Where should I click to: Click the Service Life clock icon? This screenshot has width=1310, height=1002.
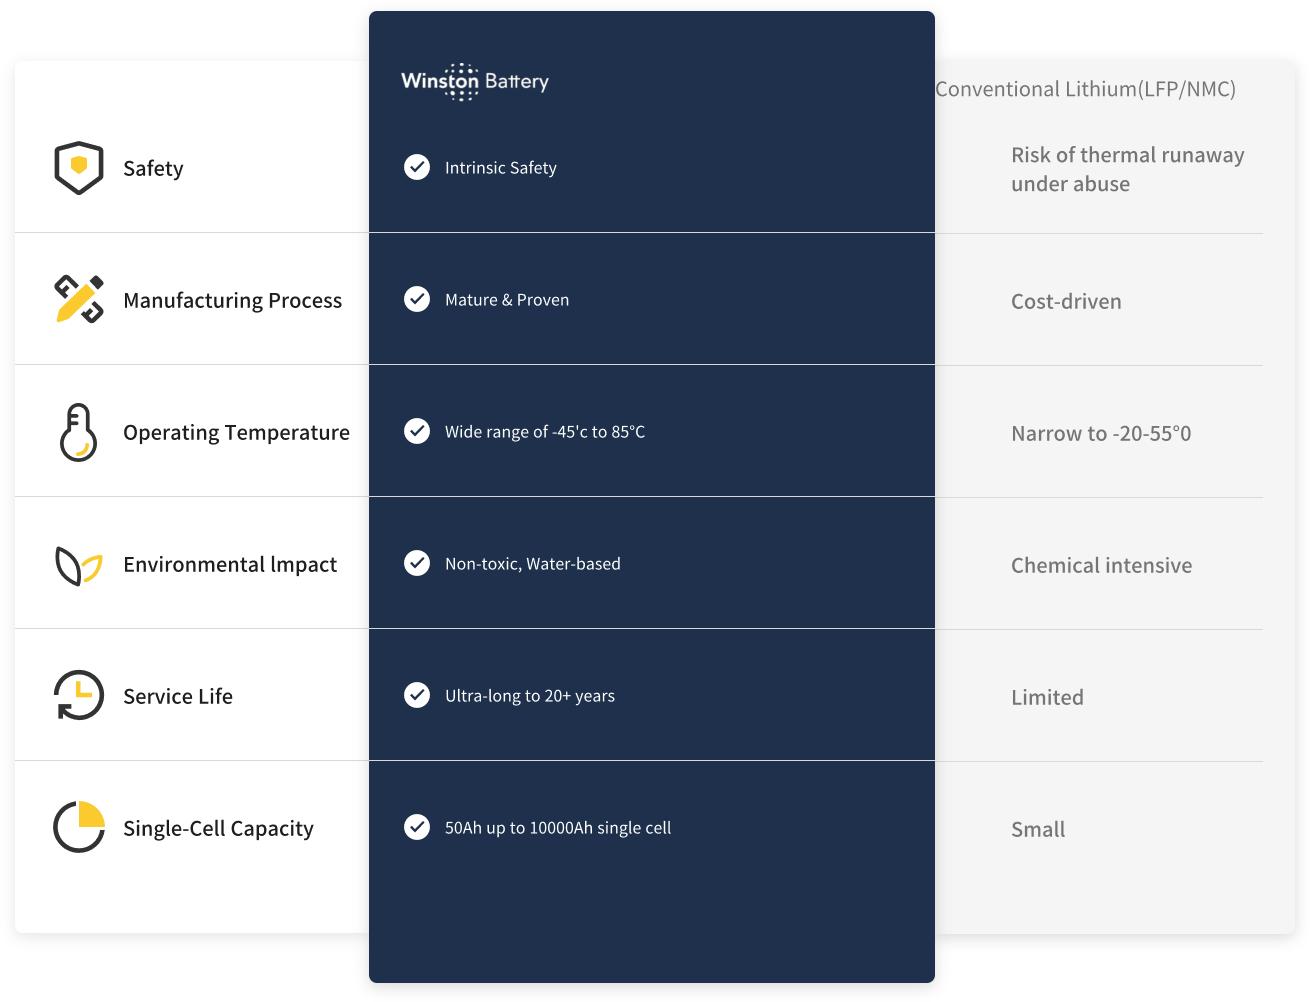pyautogui.click(x=78, y=695)
